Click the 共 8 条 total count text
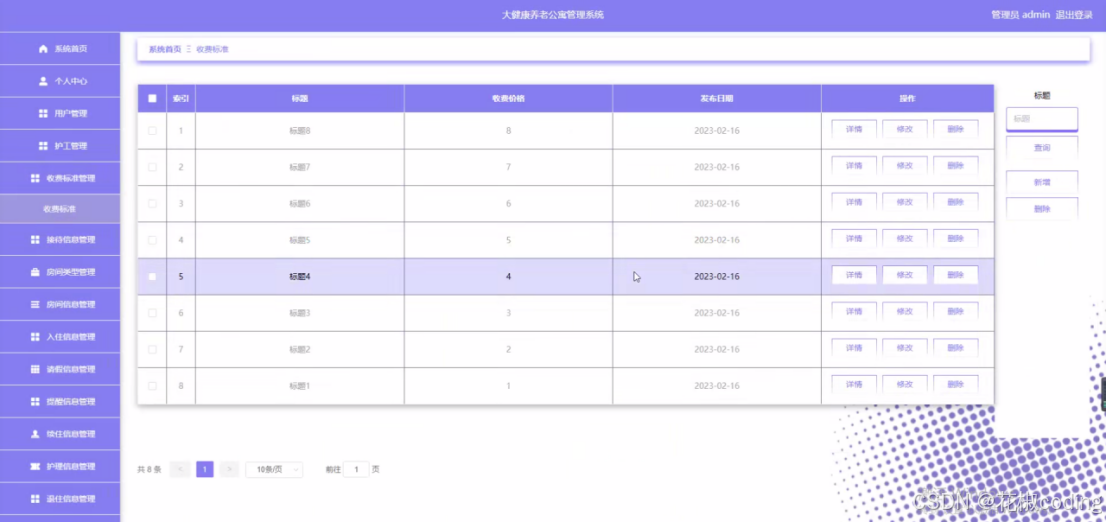This screenshot has height=522, width=1106. tap(150, 469)
